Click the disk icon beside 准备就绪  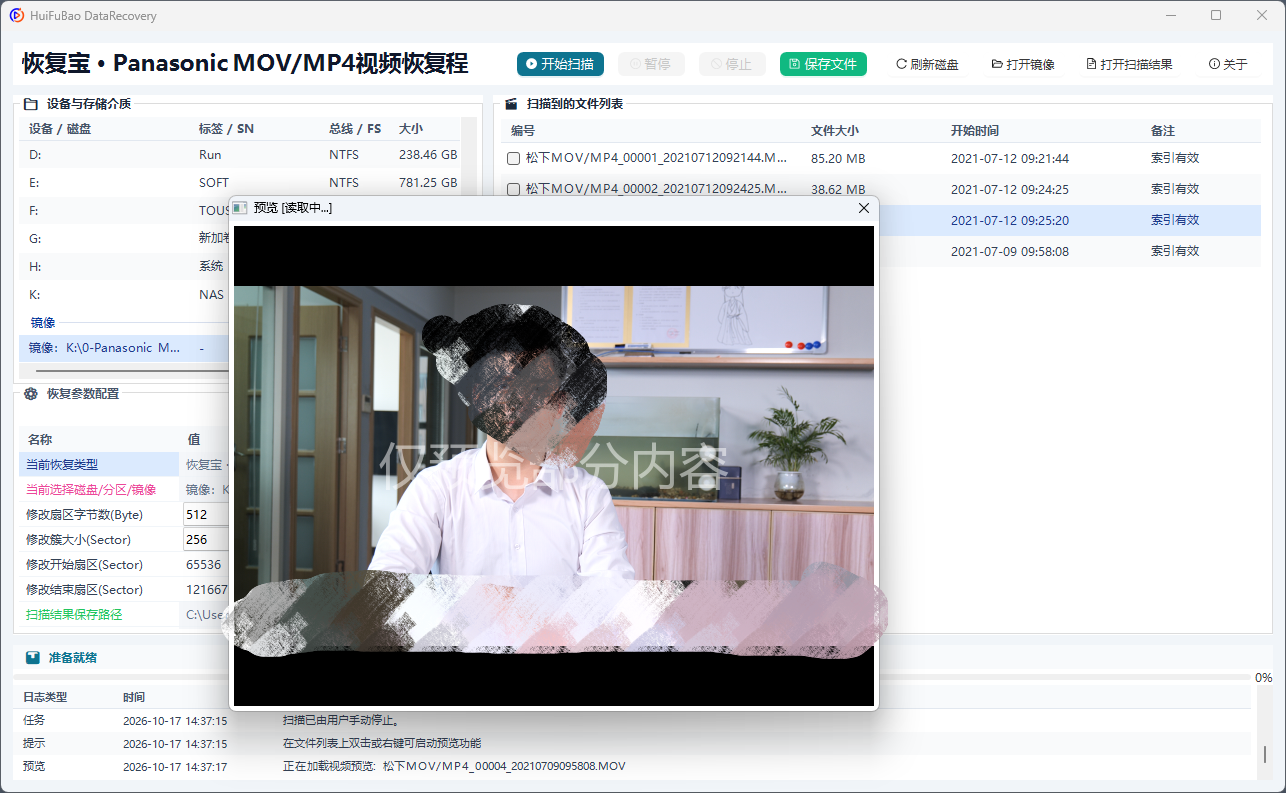(33, 658)
